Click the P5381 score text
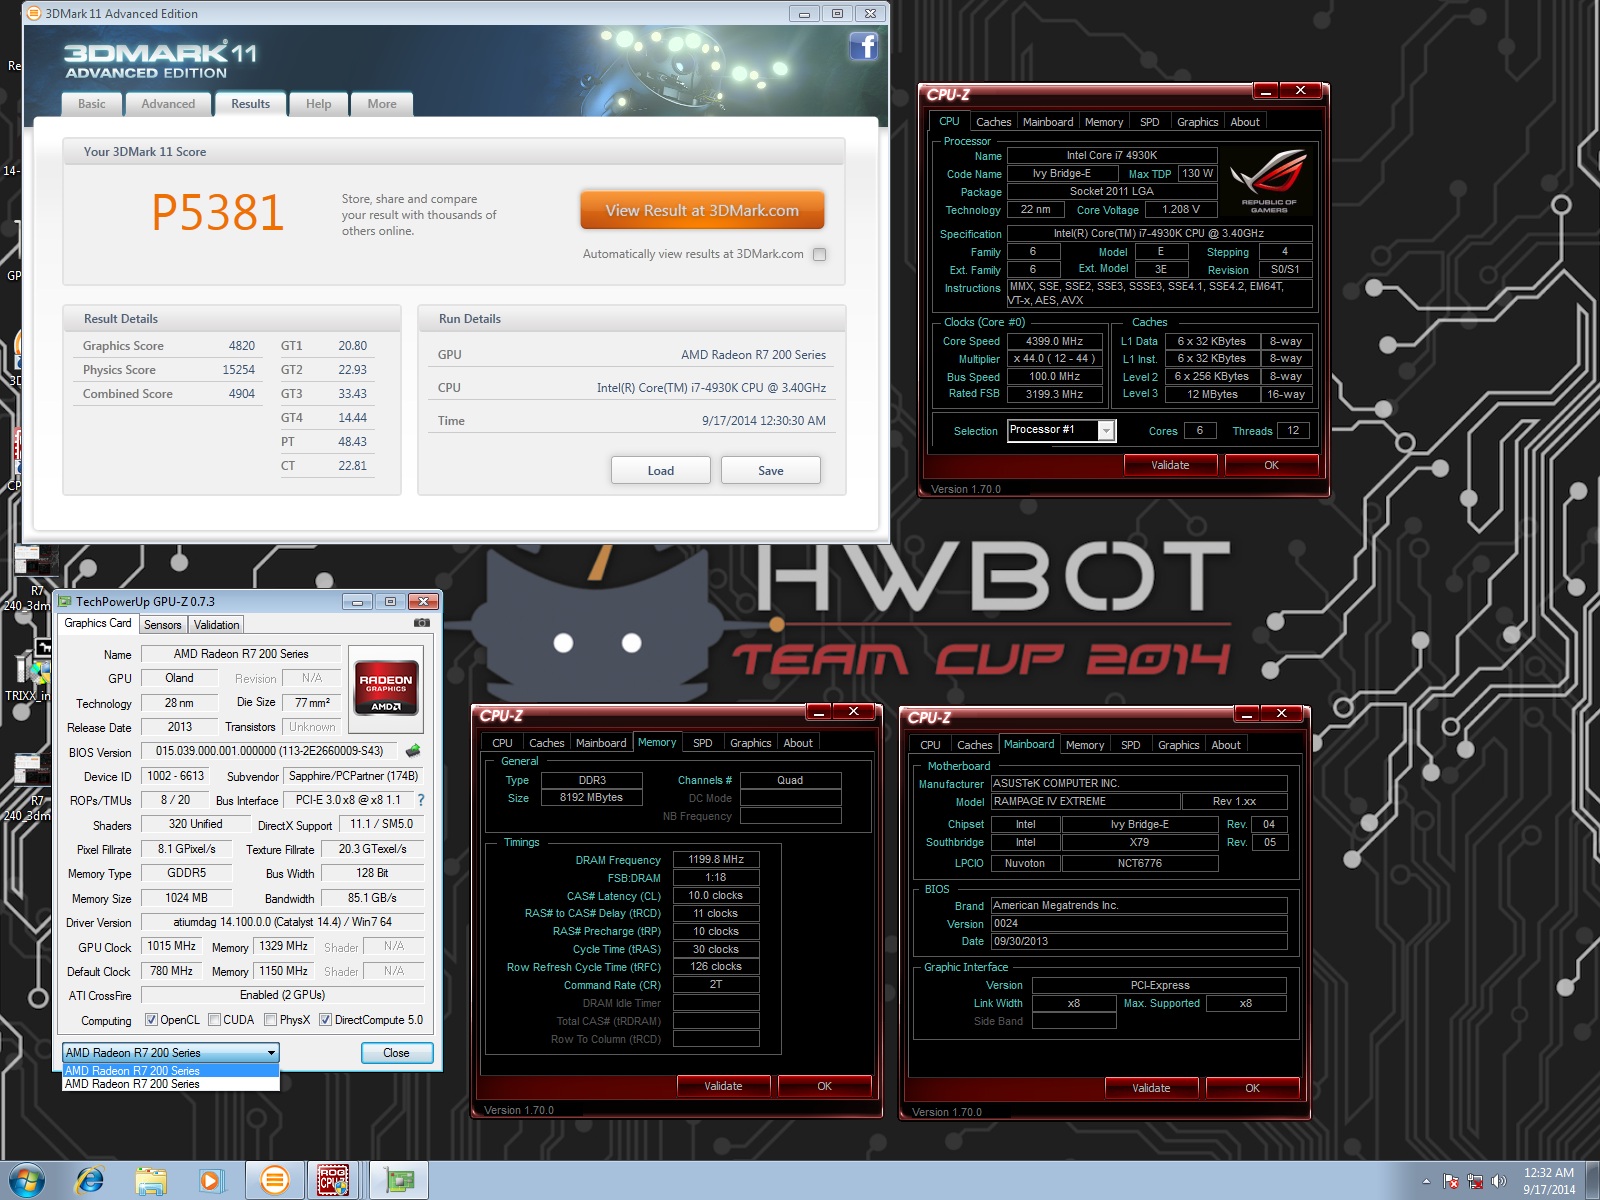 coord(218,213)
